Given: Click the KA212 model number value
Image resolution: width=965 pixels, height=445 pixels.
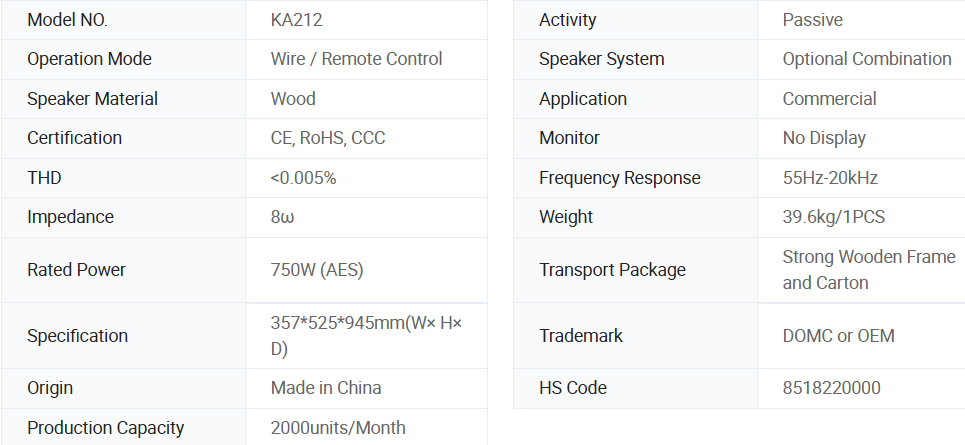Looking at the screenshot, I should 297,20.
